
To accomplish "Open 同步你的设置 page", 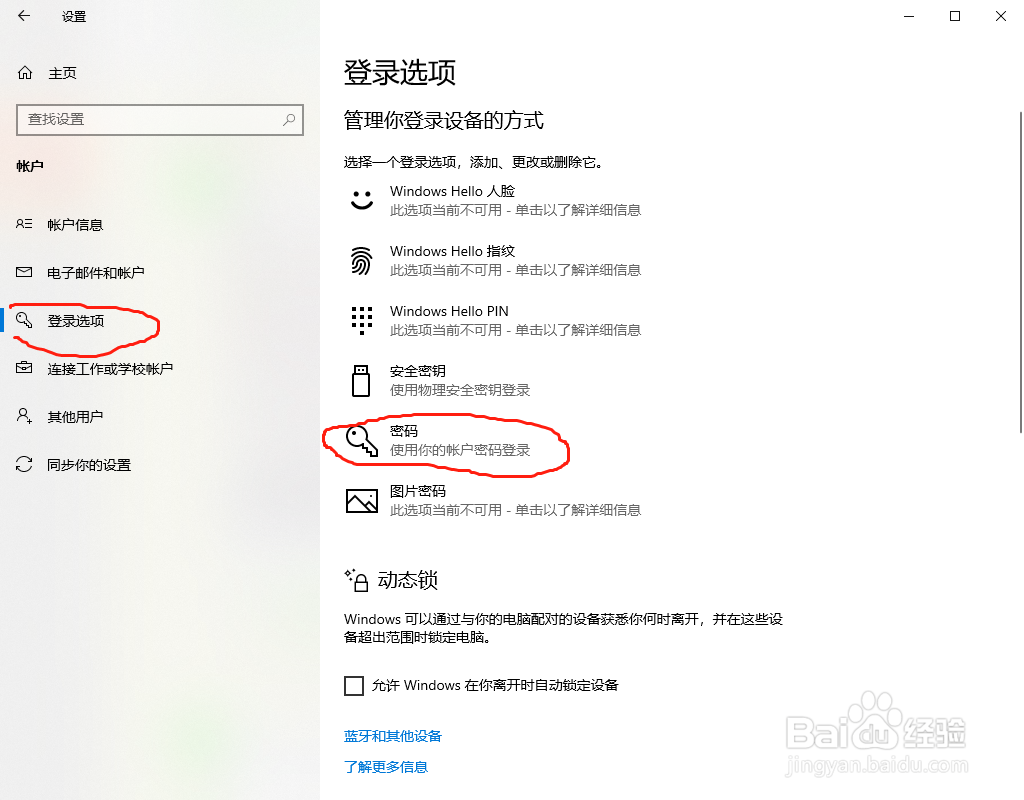I will tap(89, 465).
